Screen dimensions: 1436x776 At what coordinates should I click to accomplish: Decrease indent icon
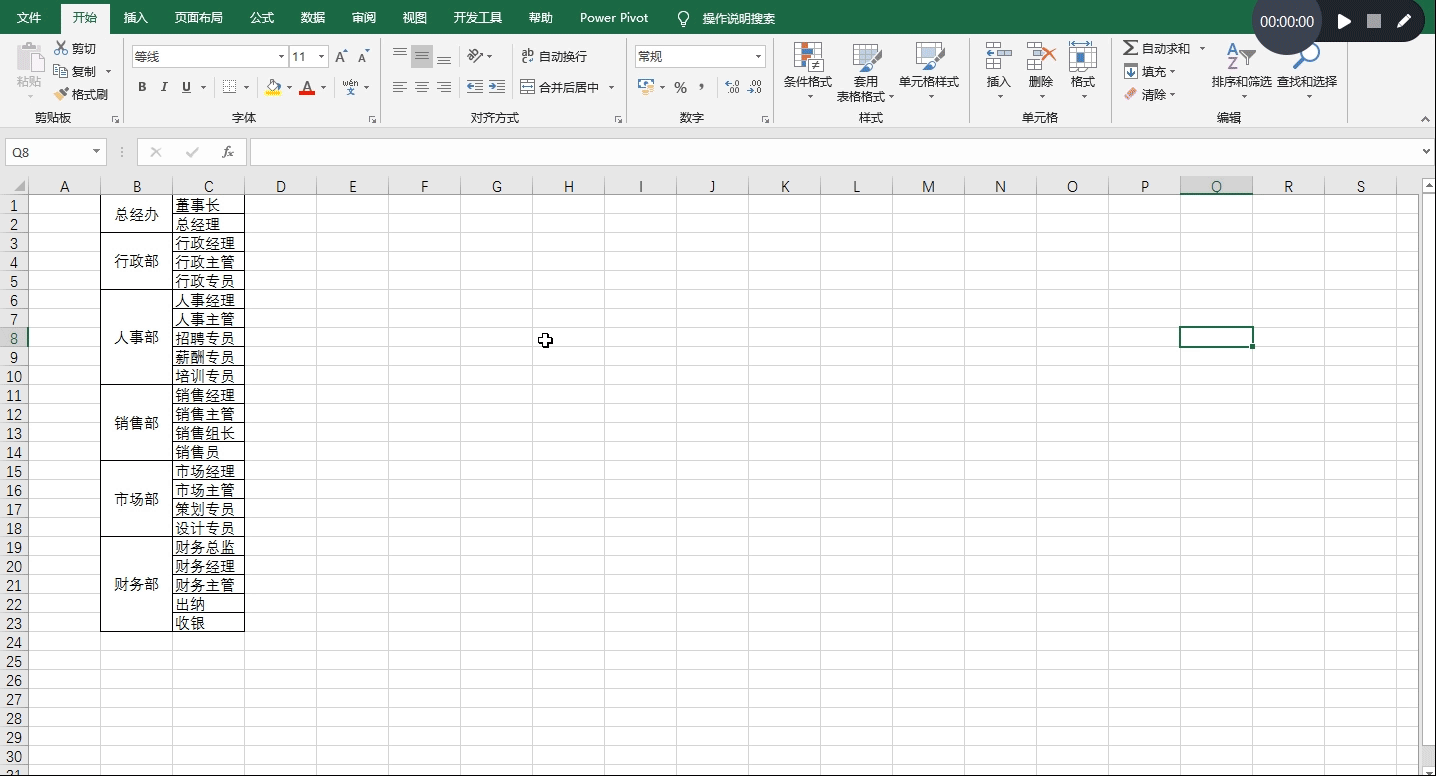[x=475, y=87]
